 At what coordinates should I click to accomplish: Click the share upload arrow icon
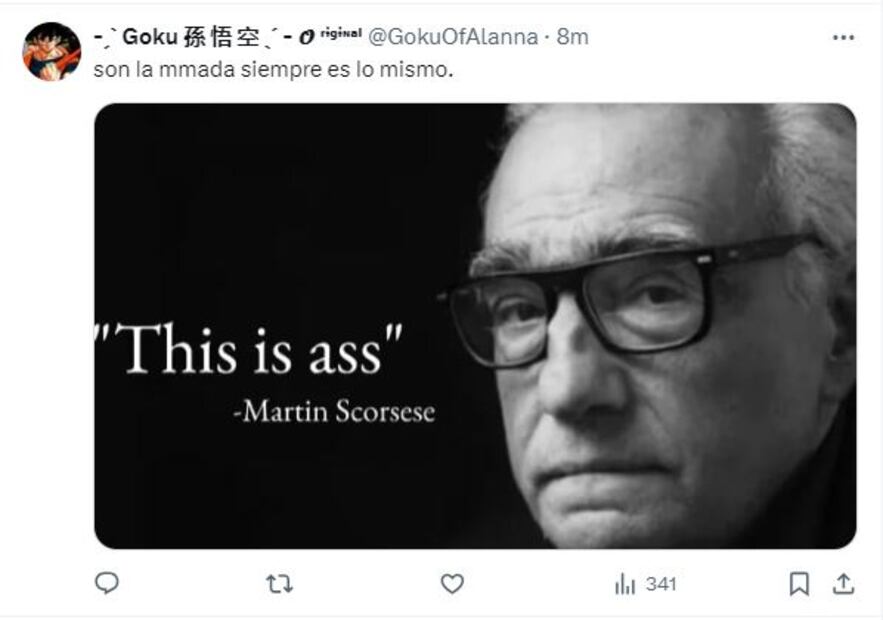843,584
